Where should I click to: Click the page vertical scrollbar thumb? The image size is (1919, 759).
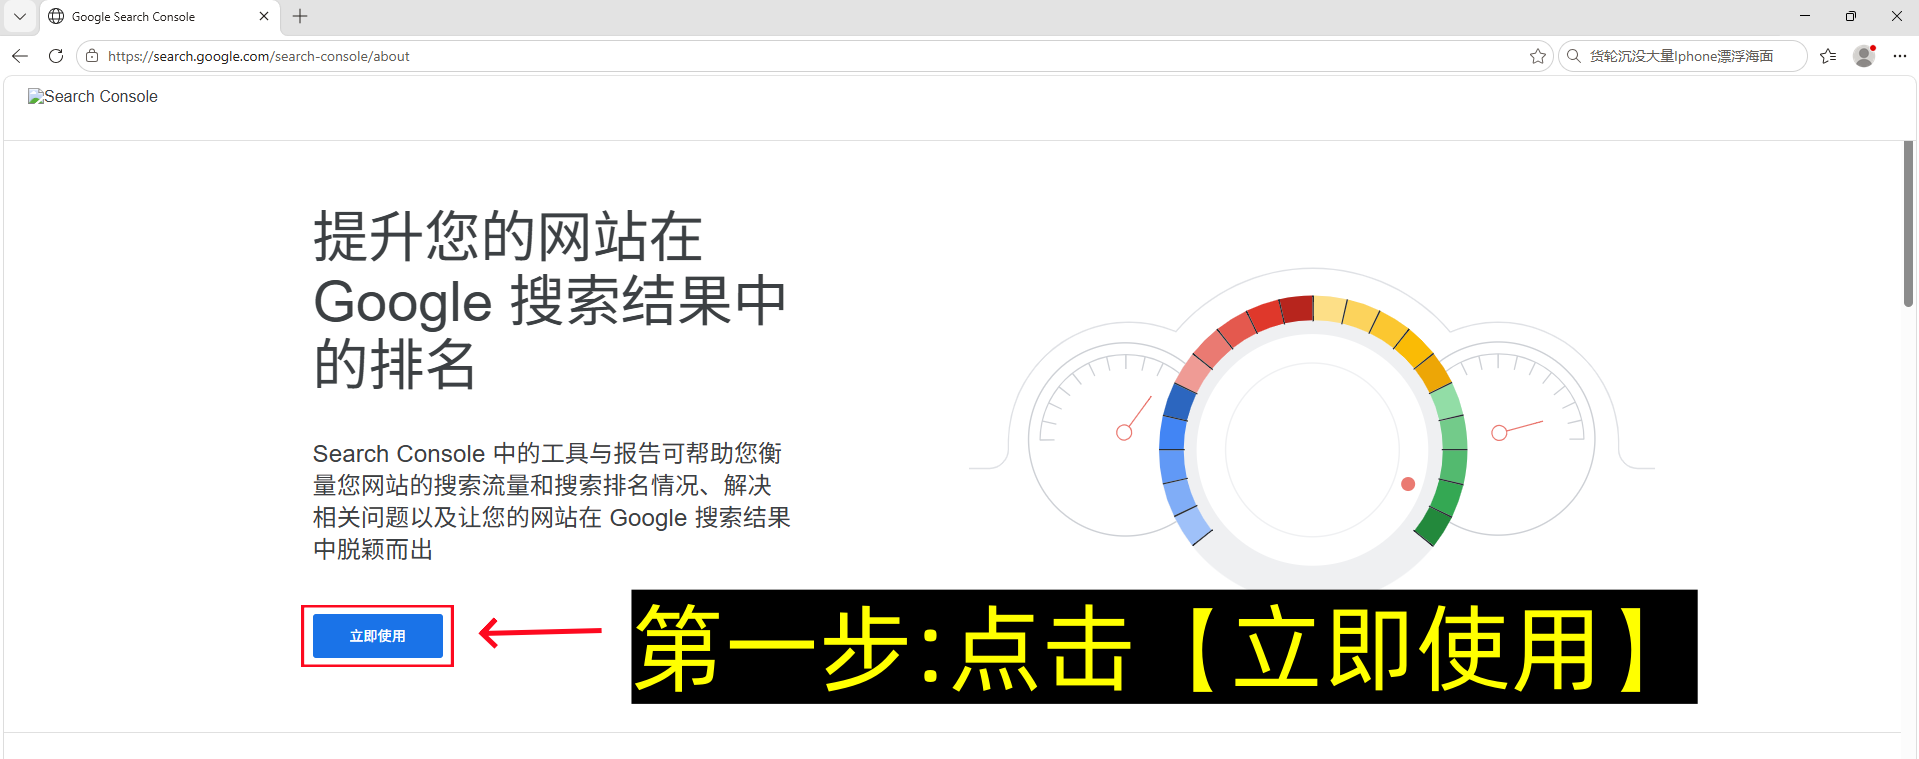click(x=1908, y=224)
